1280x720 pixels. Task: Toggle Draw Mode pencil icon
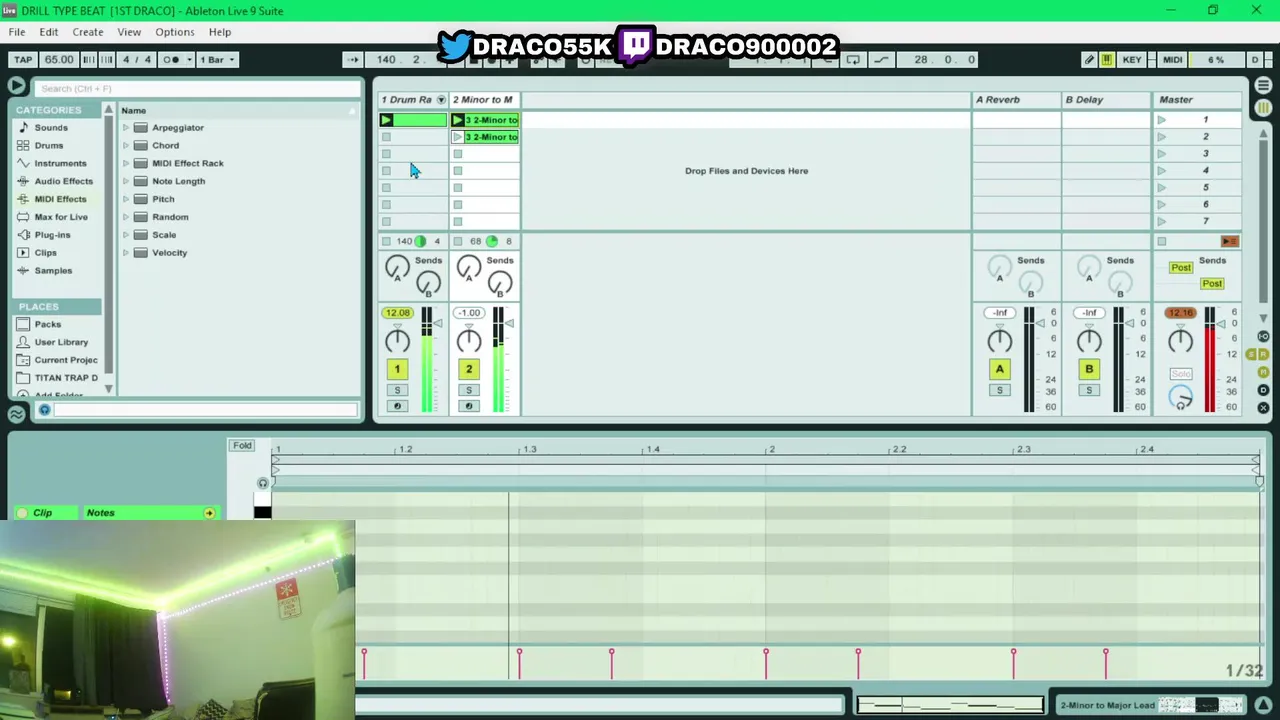pyautogui.click(x=1089, y=60)
